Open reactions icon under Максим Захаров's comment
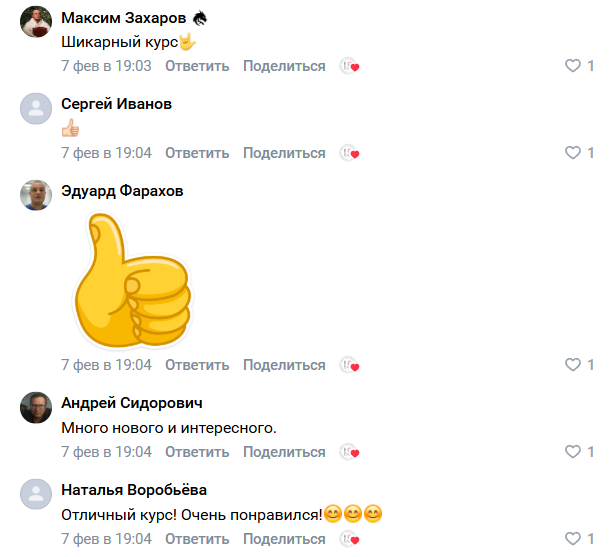Viewport: 610px width, 557px height. pos(349,66)
